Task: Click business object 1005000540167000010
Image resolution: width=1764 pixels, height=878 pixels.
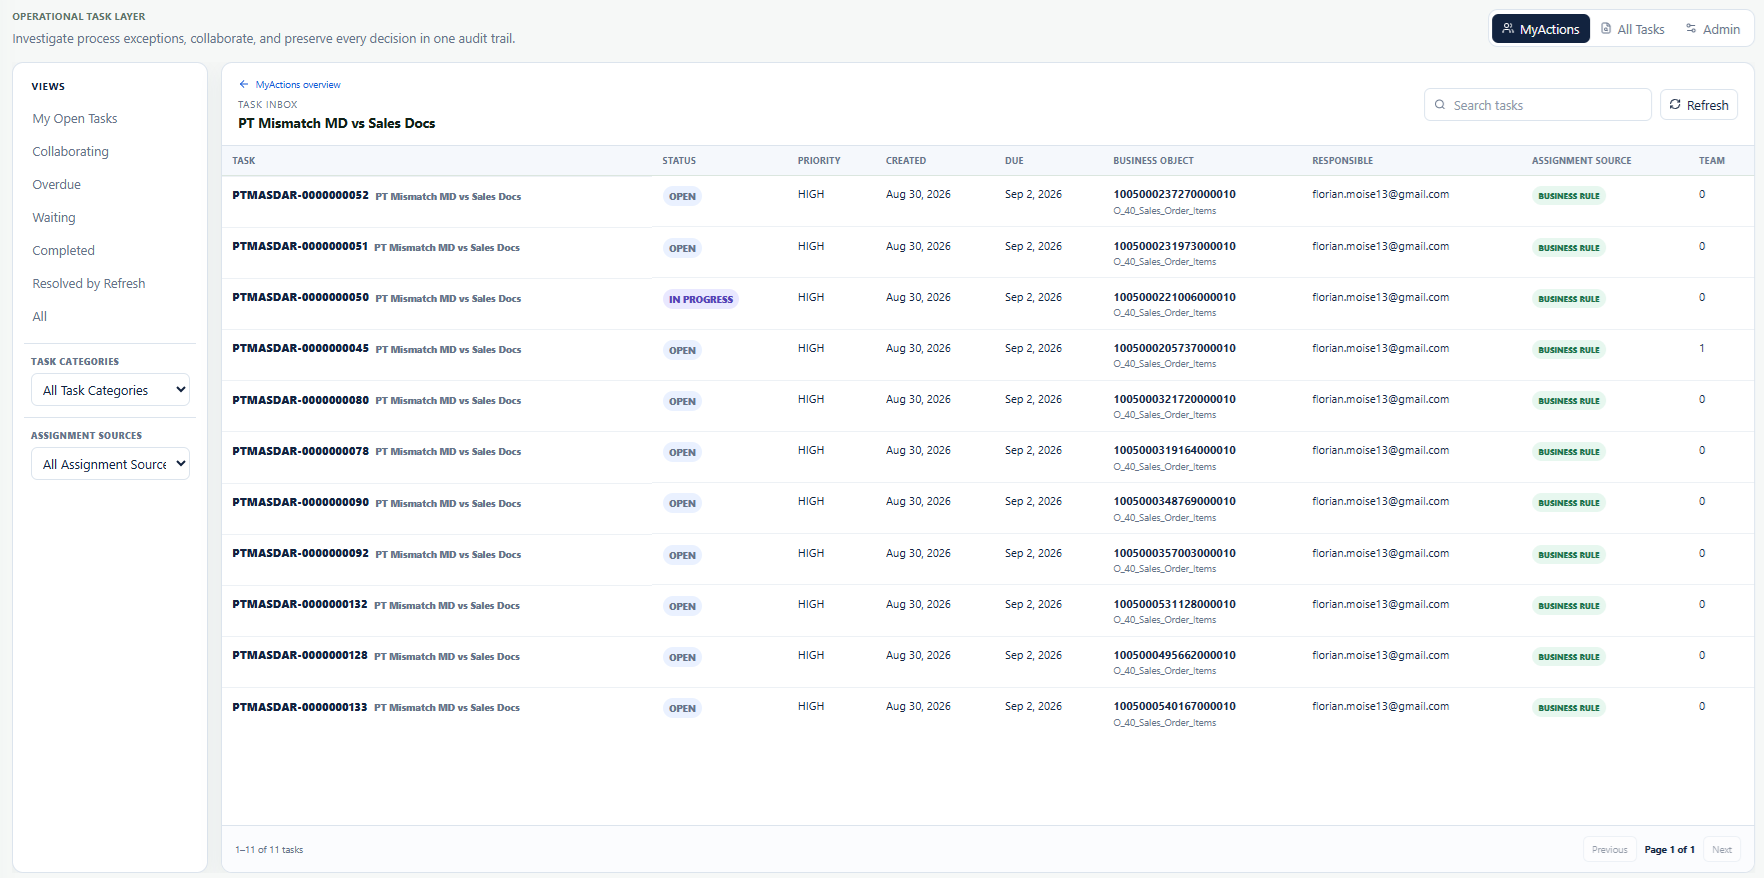Action: pos(1174,706)
